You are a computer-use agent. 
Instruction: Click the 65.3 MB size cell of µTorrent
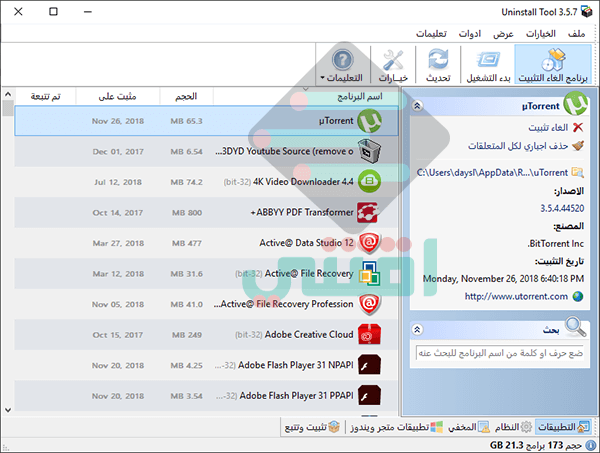point(186,121)
